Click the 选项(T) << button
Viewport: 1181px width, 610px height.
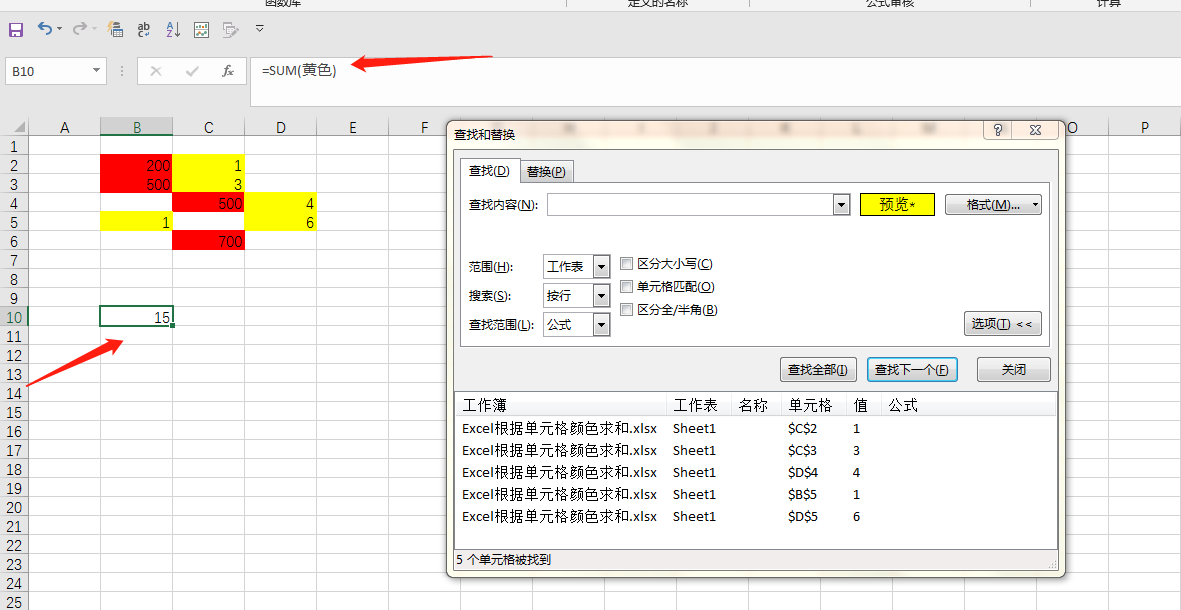coord(1002,324)
